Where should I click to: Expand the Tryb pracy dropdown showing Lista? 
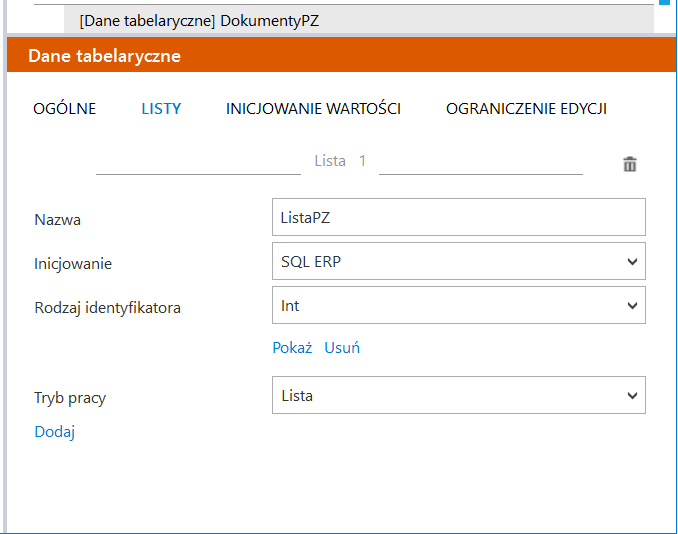pos(458,395)
